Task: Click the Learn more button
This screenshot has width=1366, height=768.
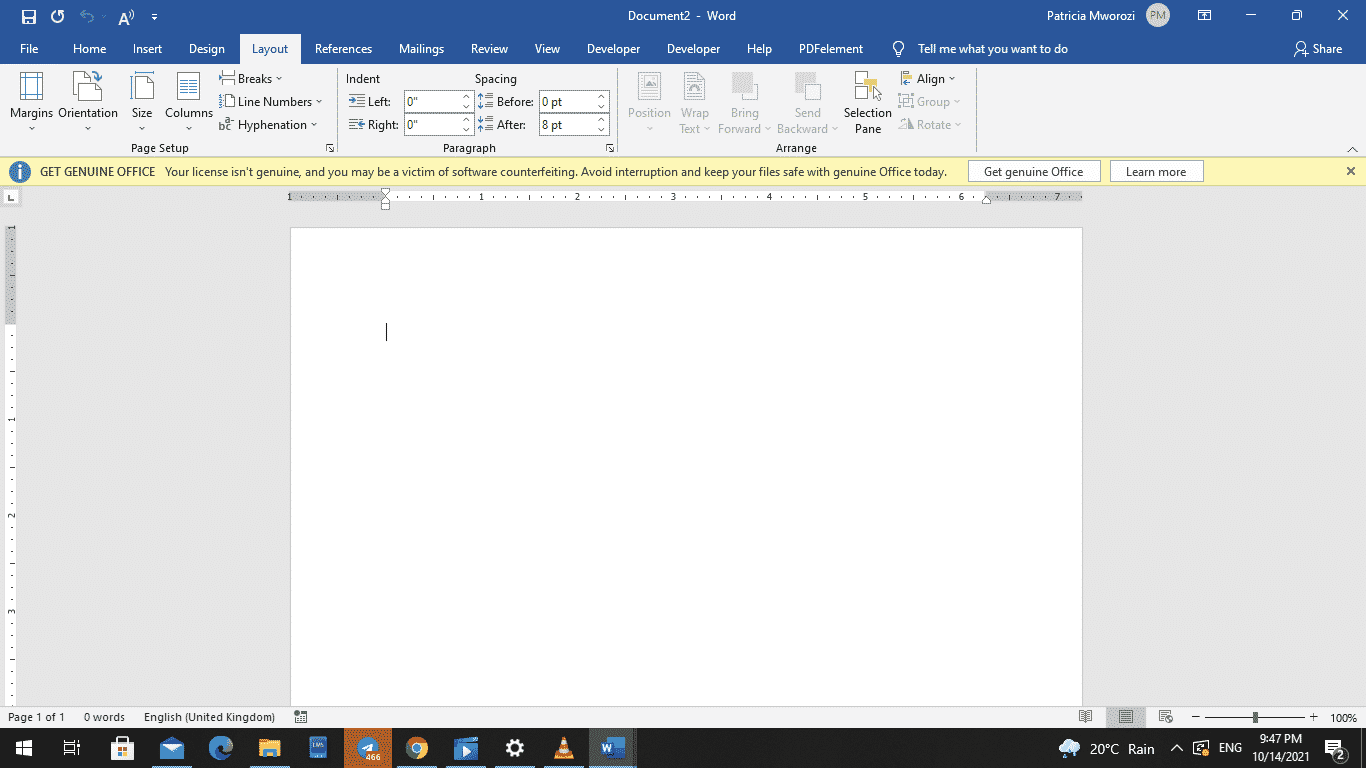Action: pyautogui.click(x=1156, y=171)
